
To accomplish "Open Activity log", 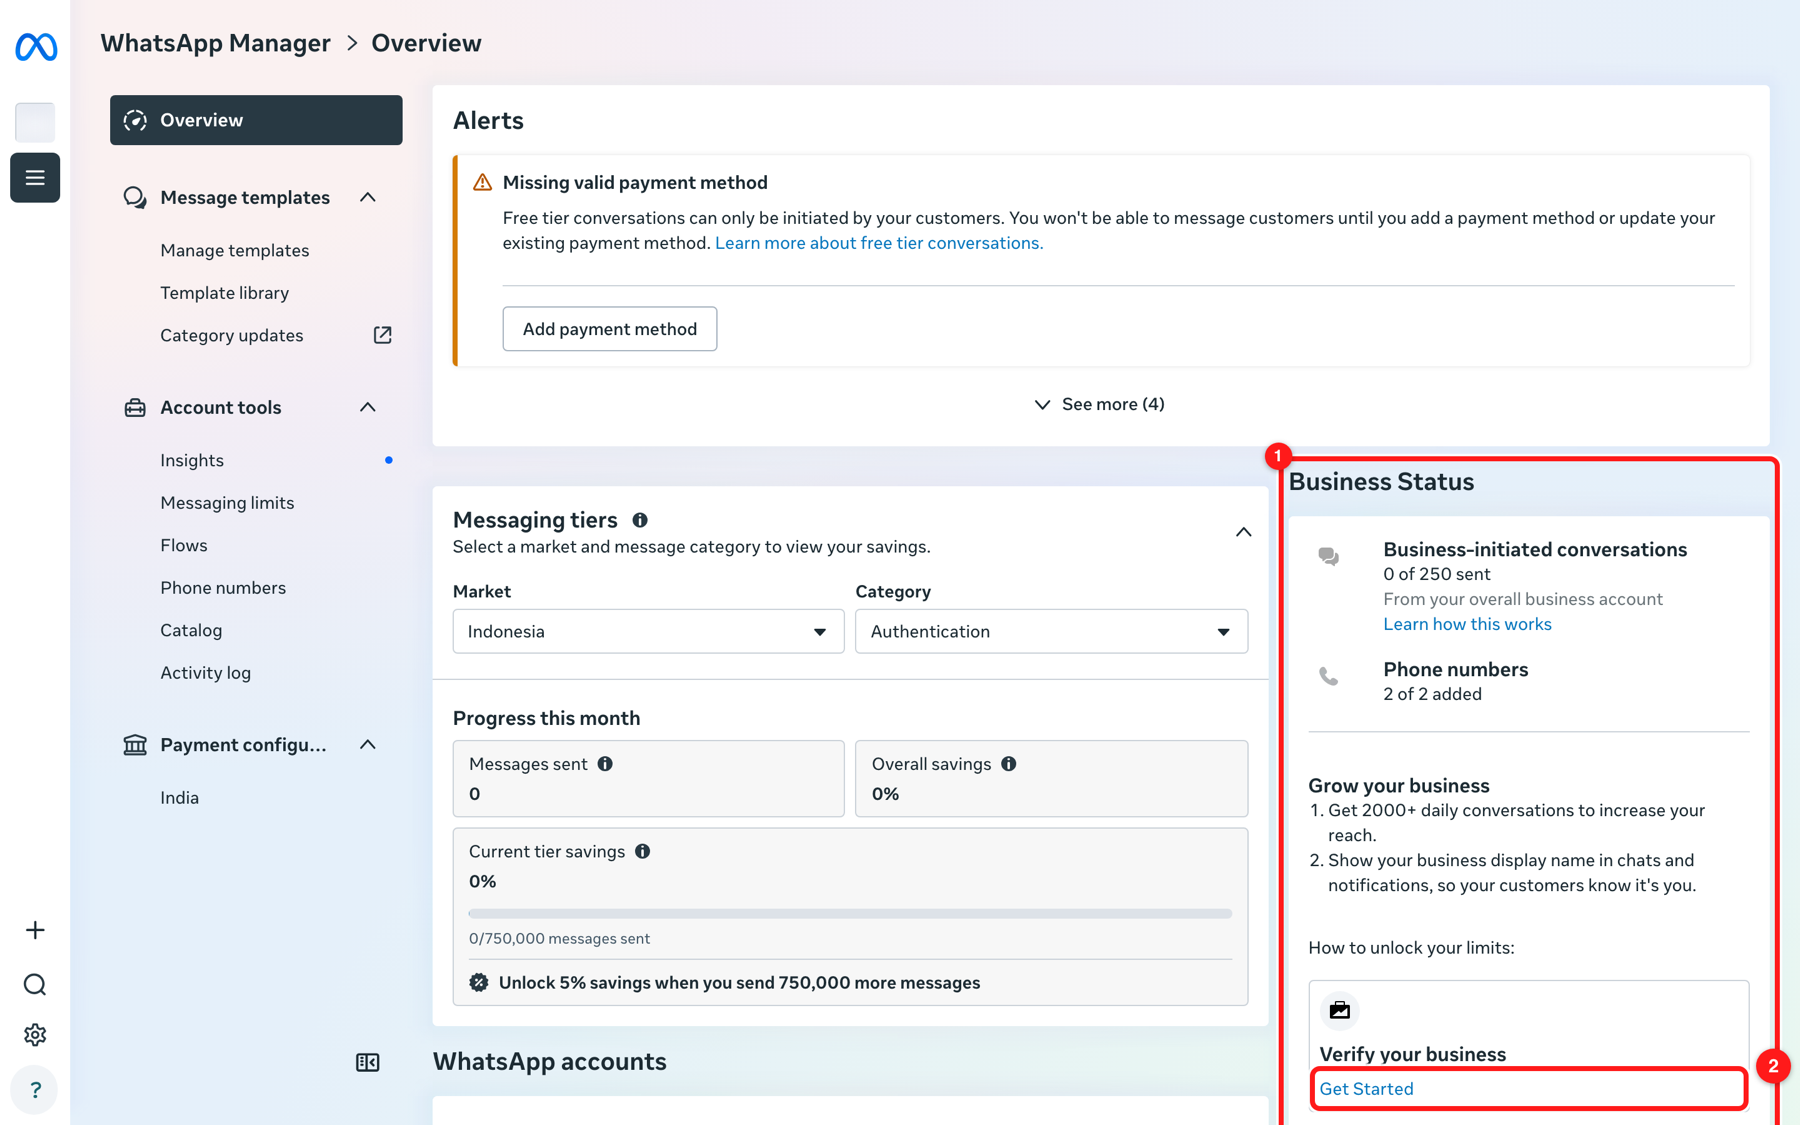I will pos(206,673).
